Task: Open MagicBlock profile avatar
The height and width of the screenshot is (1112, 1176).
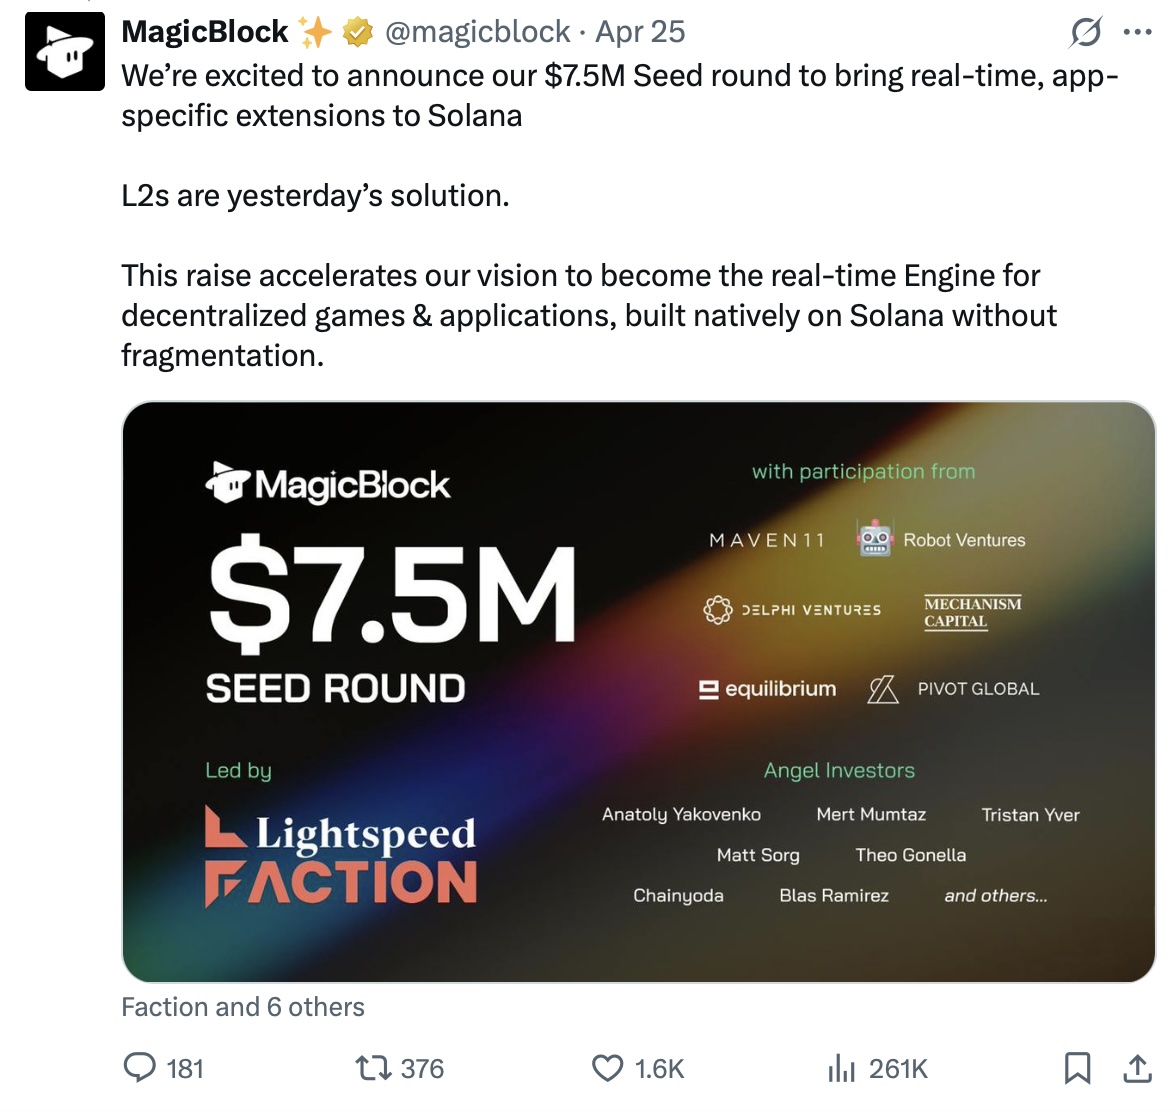Action: (x=65, y=51)
